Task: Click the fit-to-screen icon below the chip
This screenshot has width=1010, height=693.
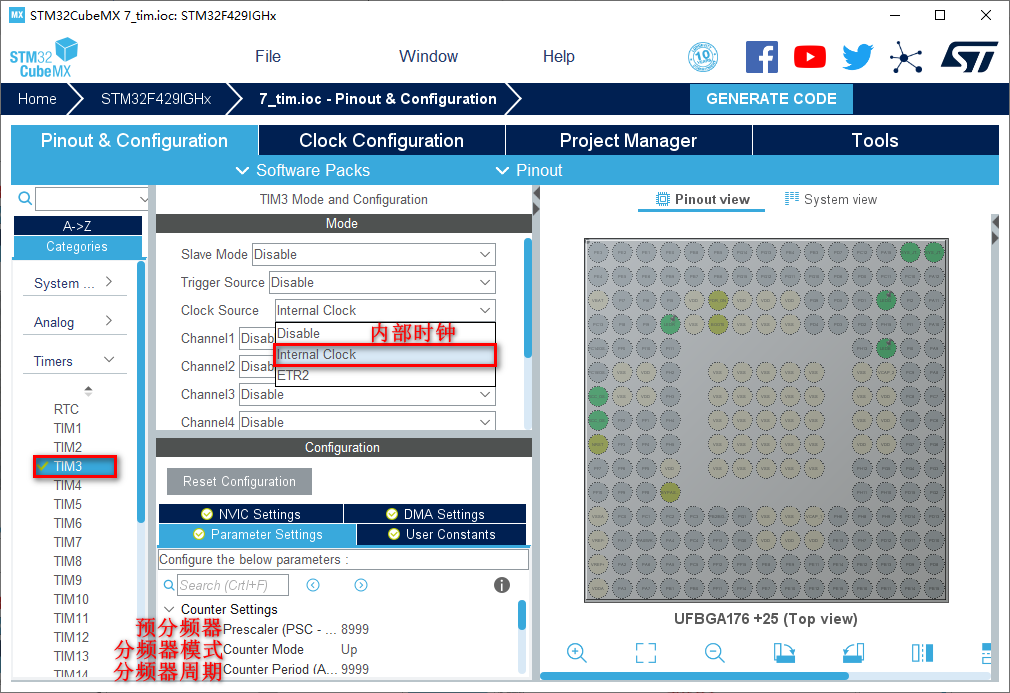Action: click(646, 653)
